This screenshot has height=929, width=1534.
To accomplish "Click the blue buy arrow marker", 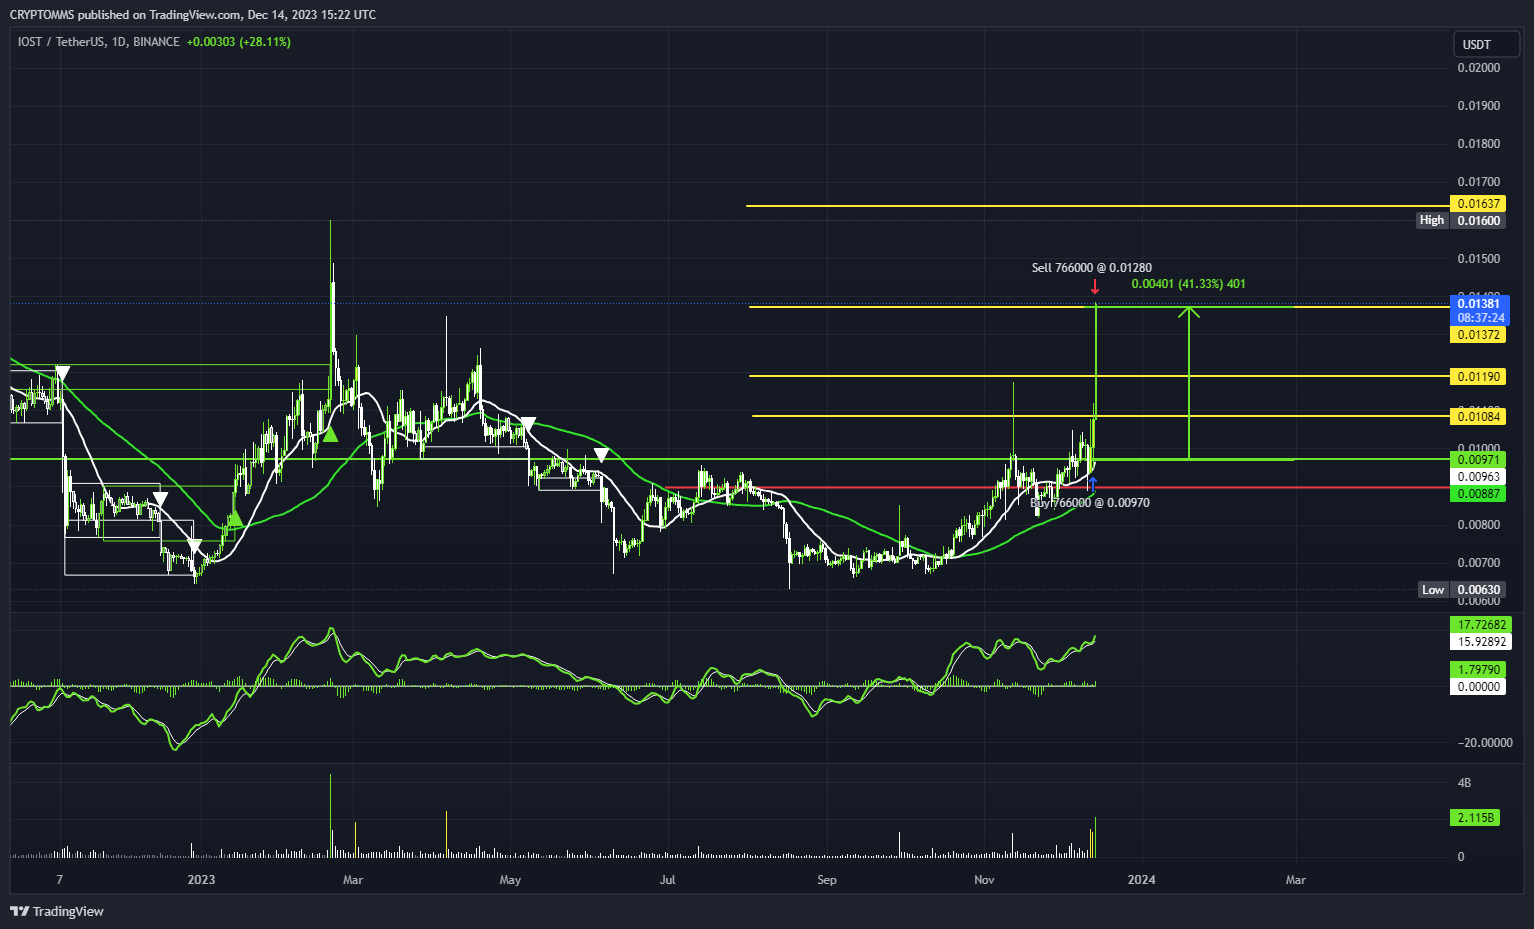I will 1093,485.
